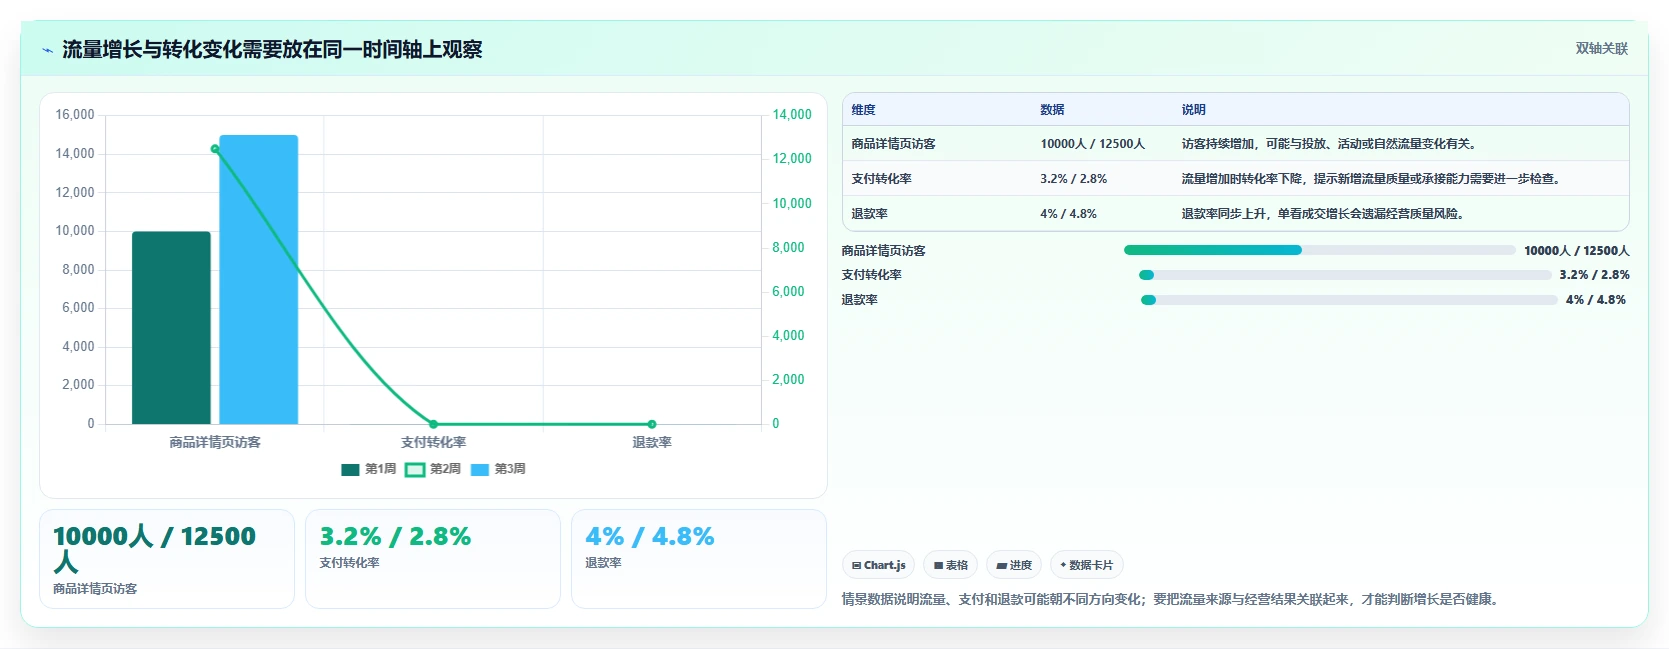Click the icon inside the 表格 tag
1669x649 pixels.
tap(938, 566)
